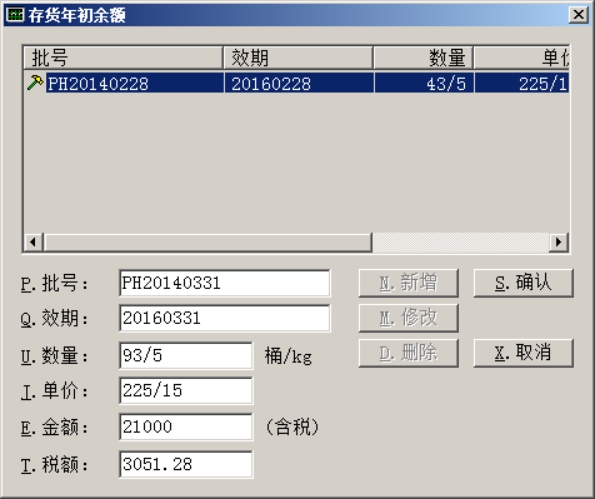Image resolution: width=595 pixels, height=499 pixels.
Task: Click the N.新增 button
Action: click(x=409, y=283)
